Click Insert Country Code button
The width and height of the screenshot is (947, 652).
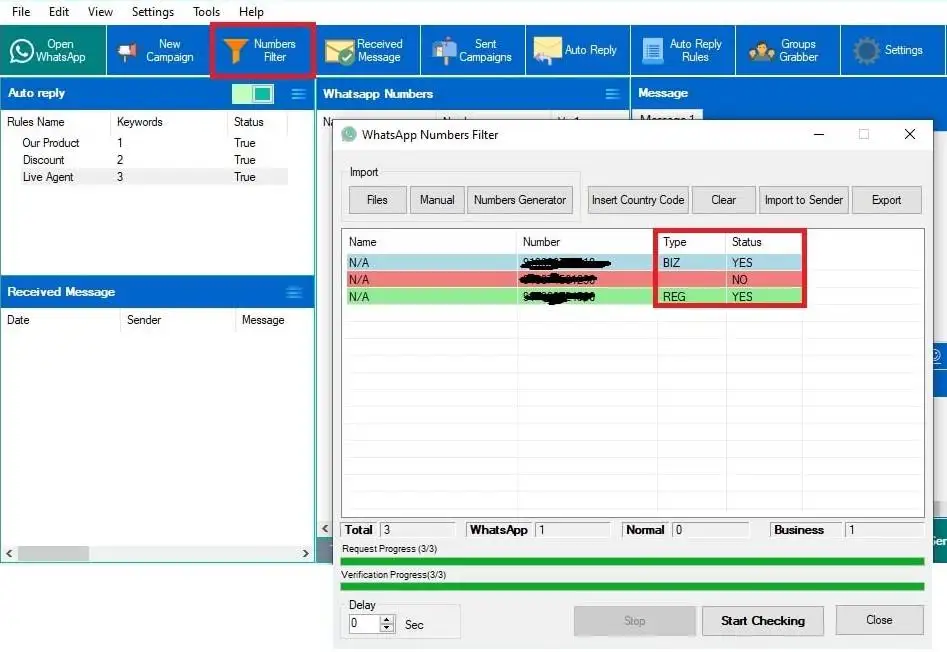pyautogui.click(x=638, y=200)
